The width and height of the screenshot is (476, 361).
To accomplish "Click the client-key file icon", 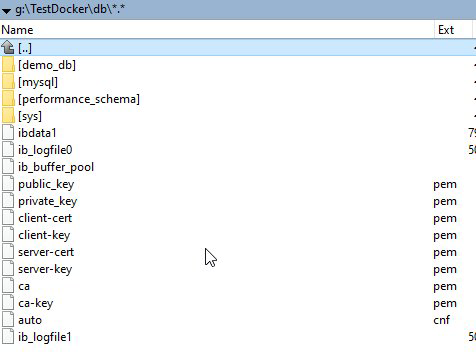I will point(8,235).
